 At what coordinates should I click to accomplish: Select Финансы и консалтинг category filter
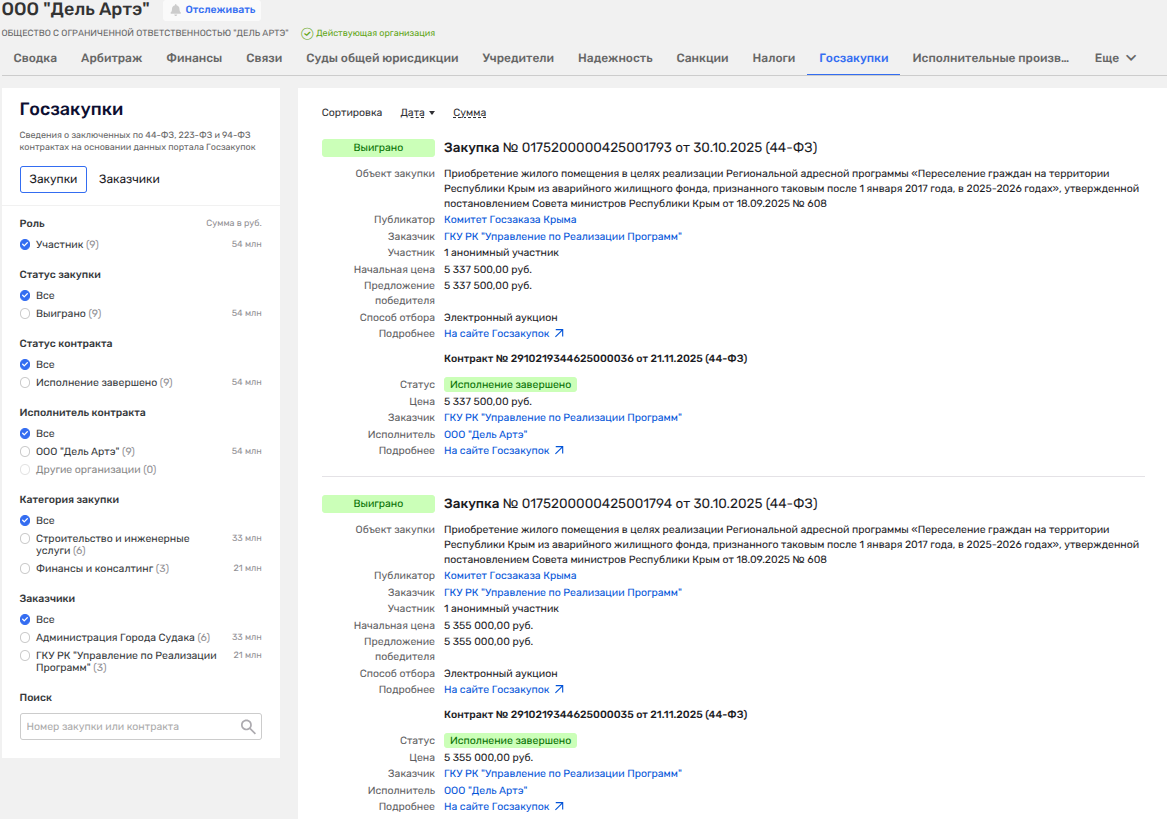click(x=26, y=568)
